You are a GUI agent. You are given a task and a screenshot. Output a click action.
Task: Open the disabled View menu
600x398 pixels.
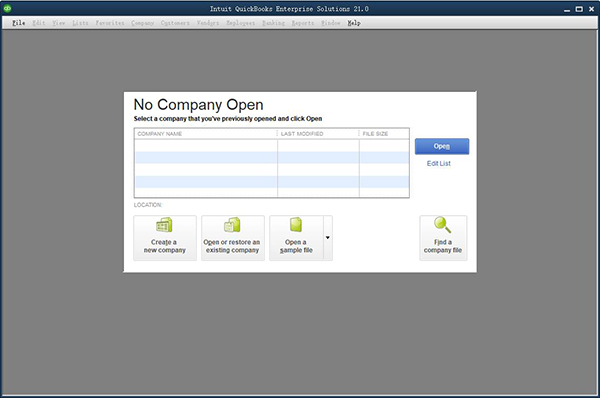[x=59, y=23]
